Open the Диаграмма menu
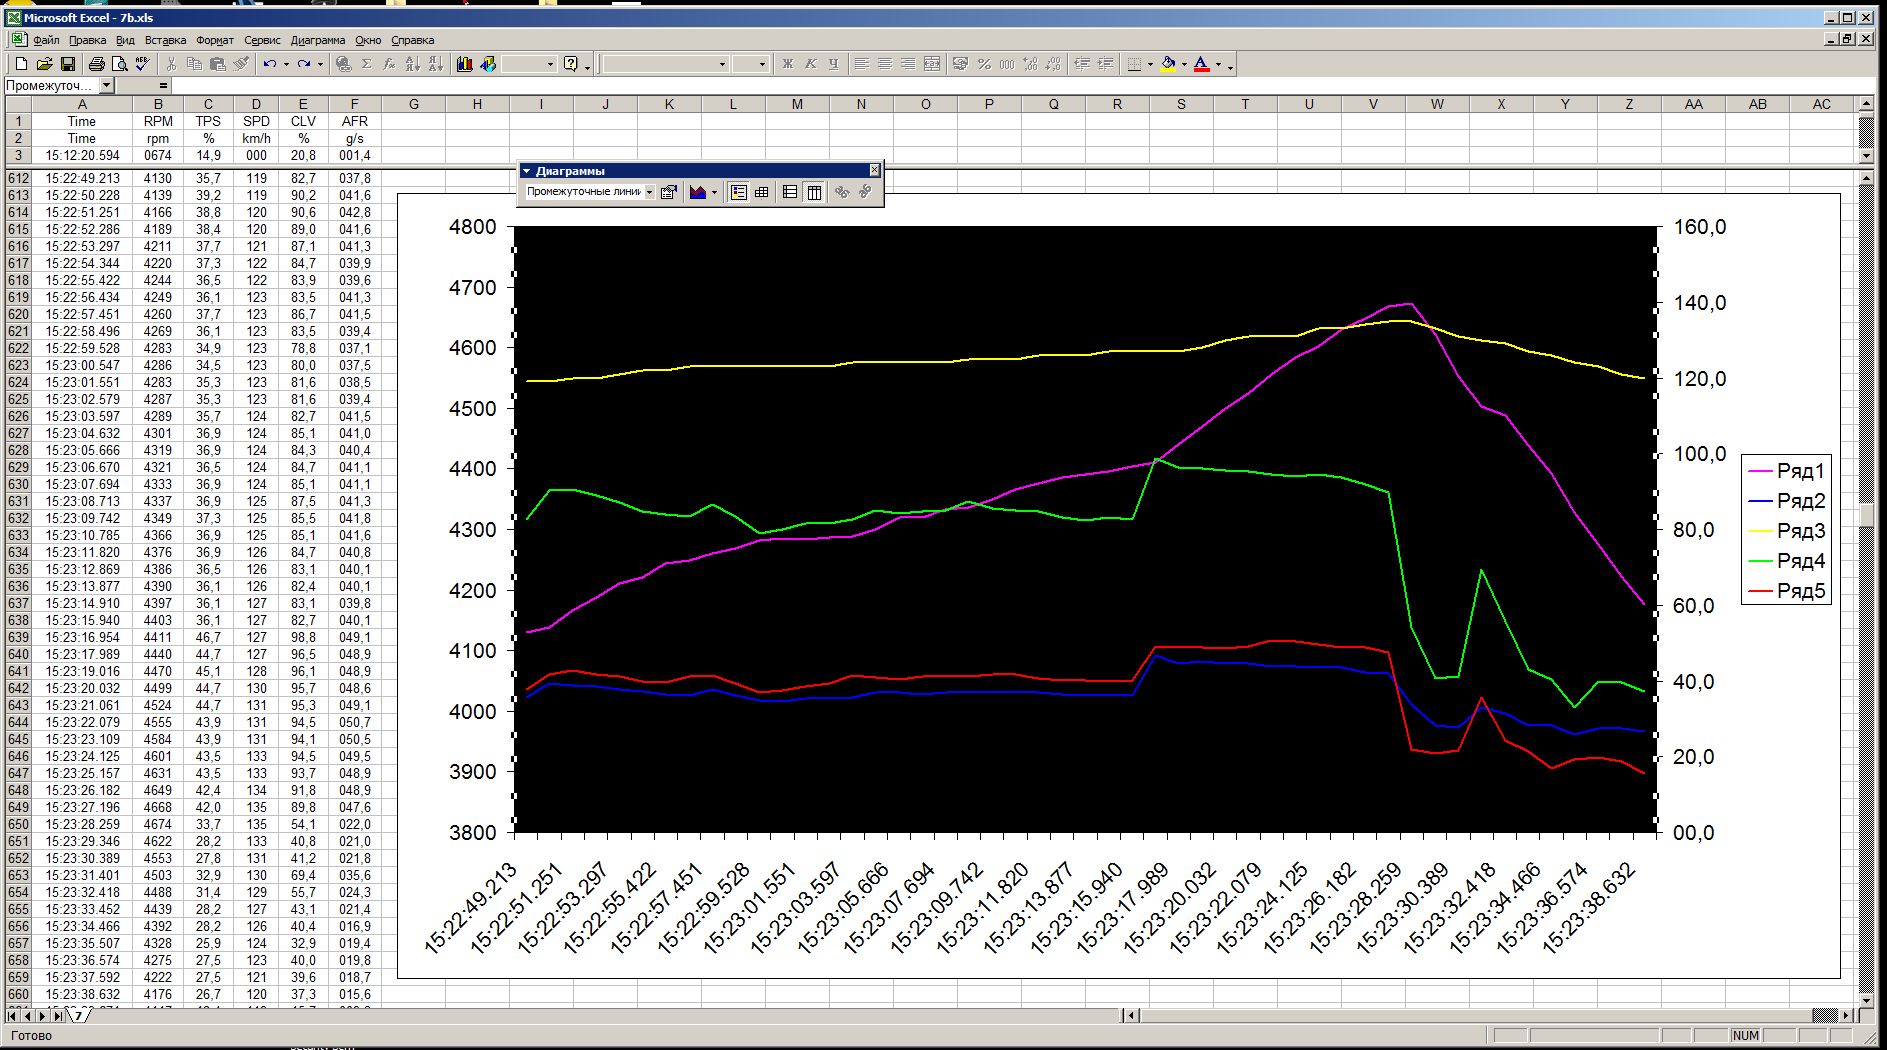Viewport: 1887px width, 1050px height. [317, 40]
